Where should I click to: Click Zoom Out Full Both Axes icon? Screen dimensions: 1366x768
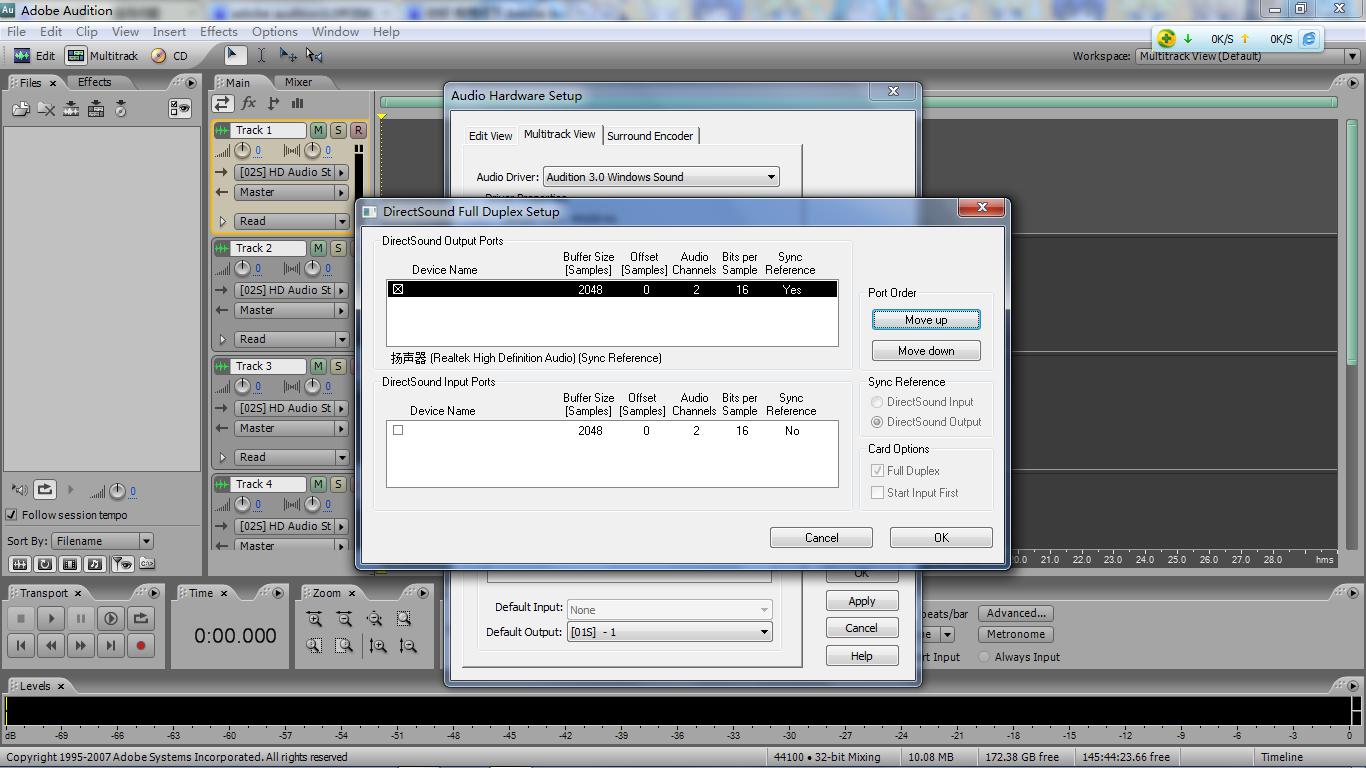pyautogui.click(x=374, y=619)
